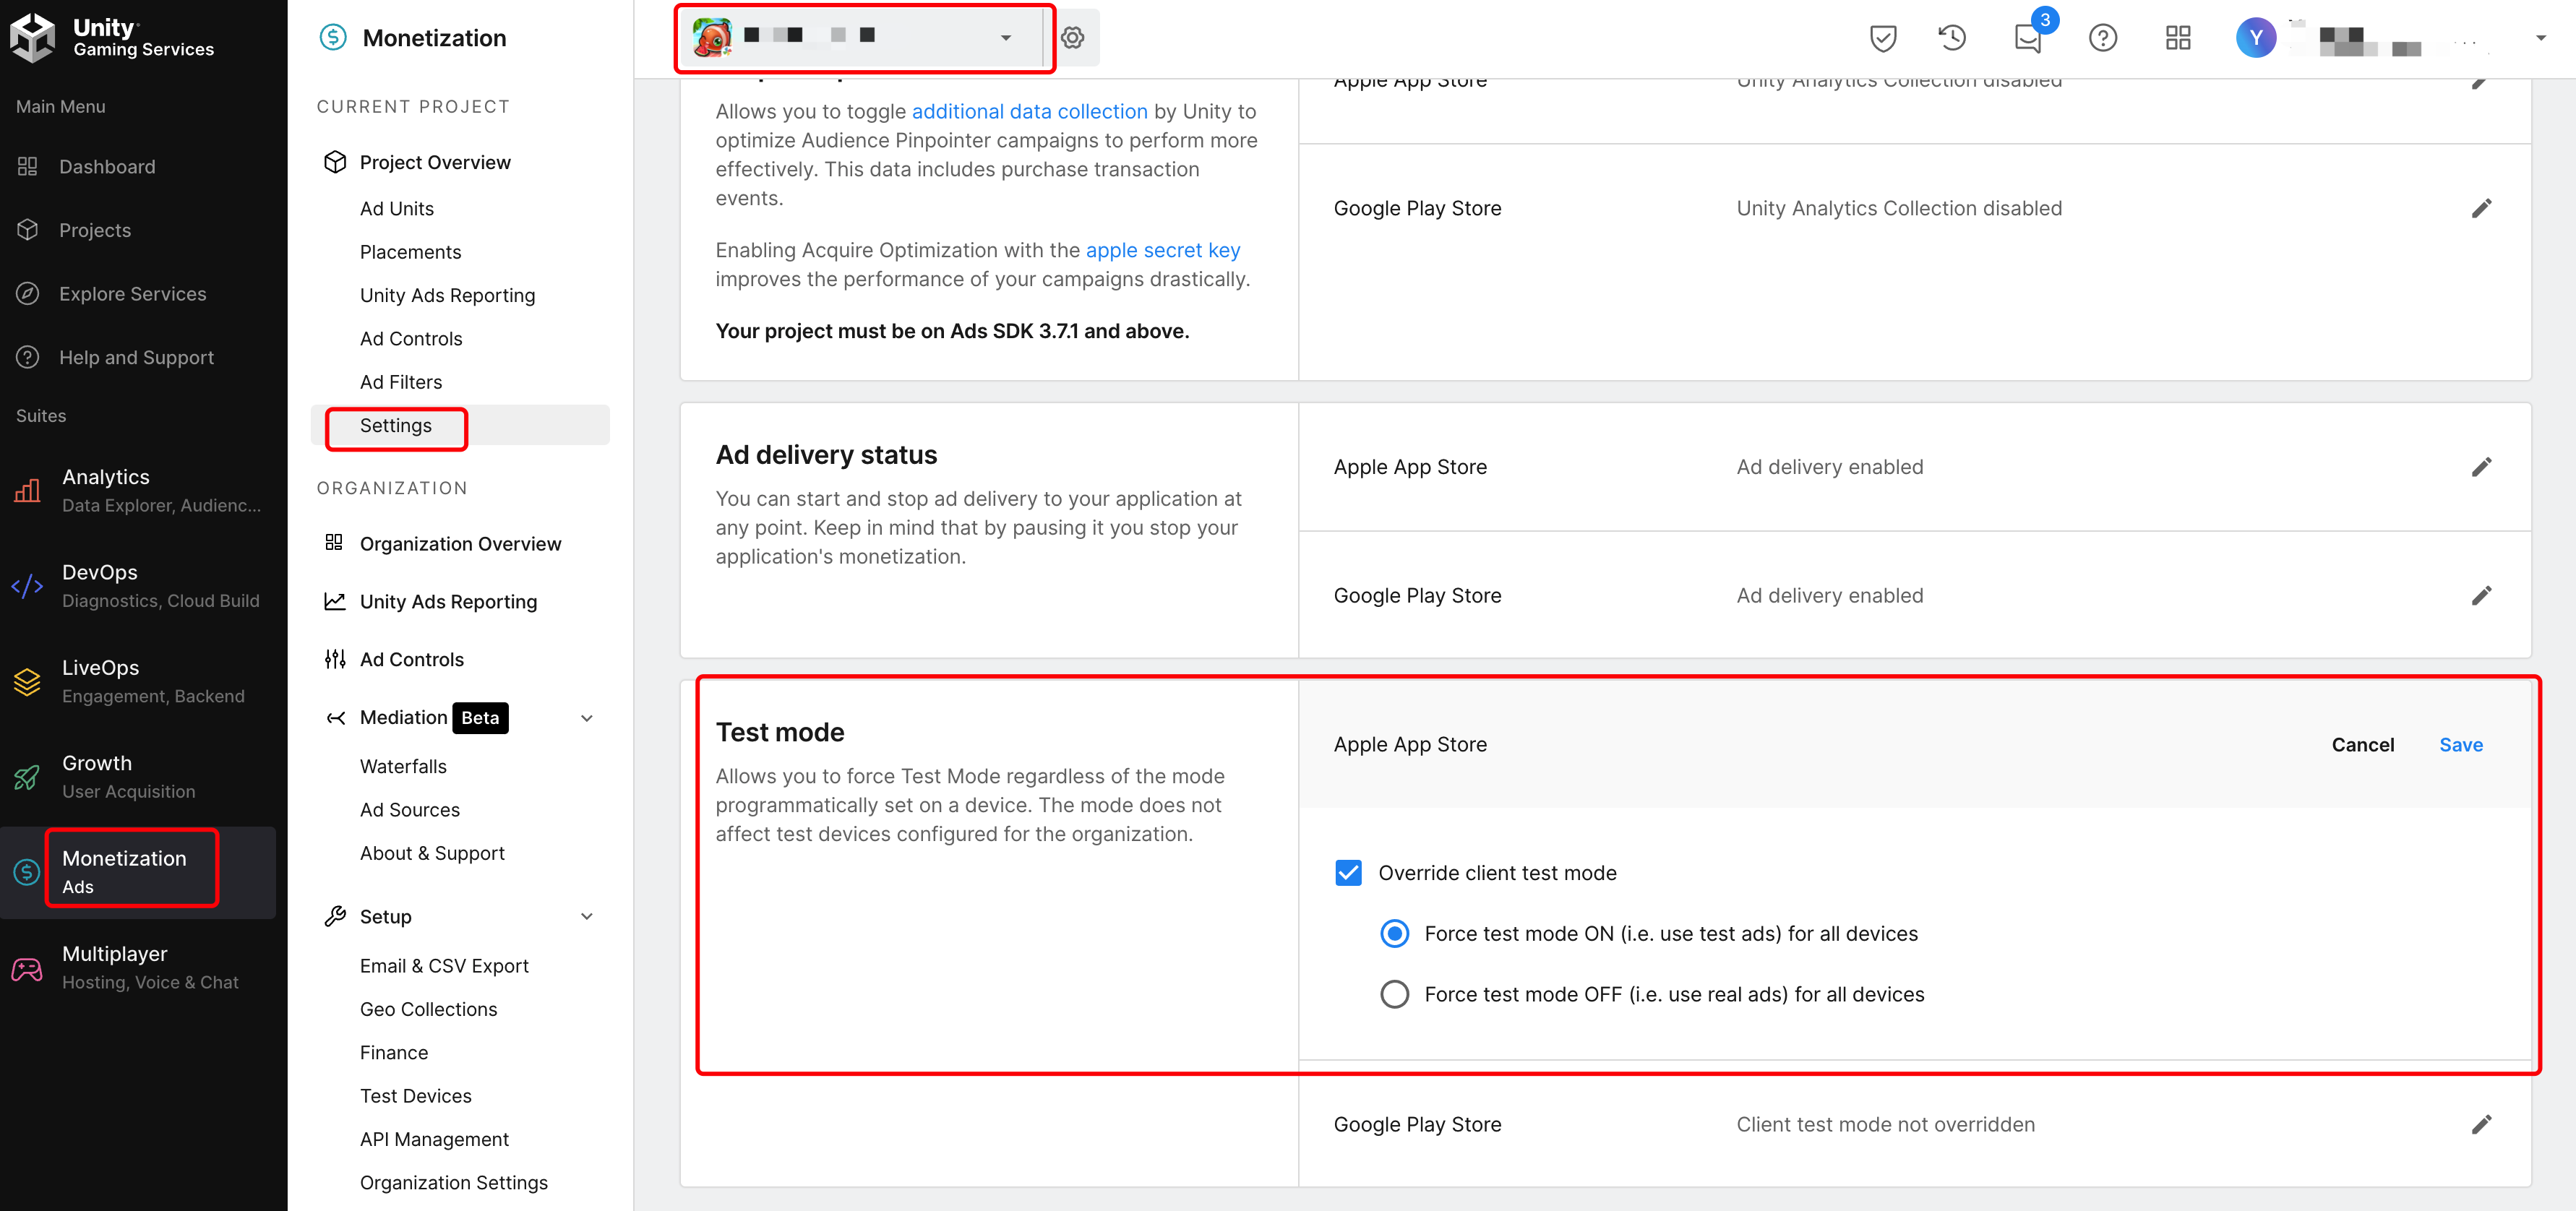Open Placements page
Viewport: 2576px width, 1211px height.
click(x=410, y=252)
